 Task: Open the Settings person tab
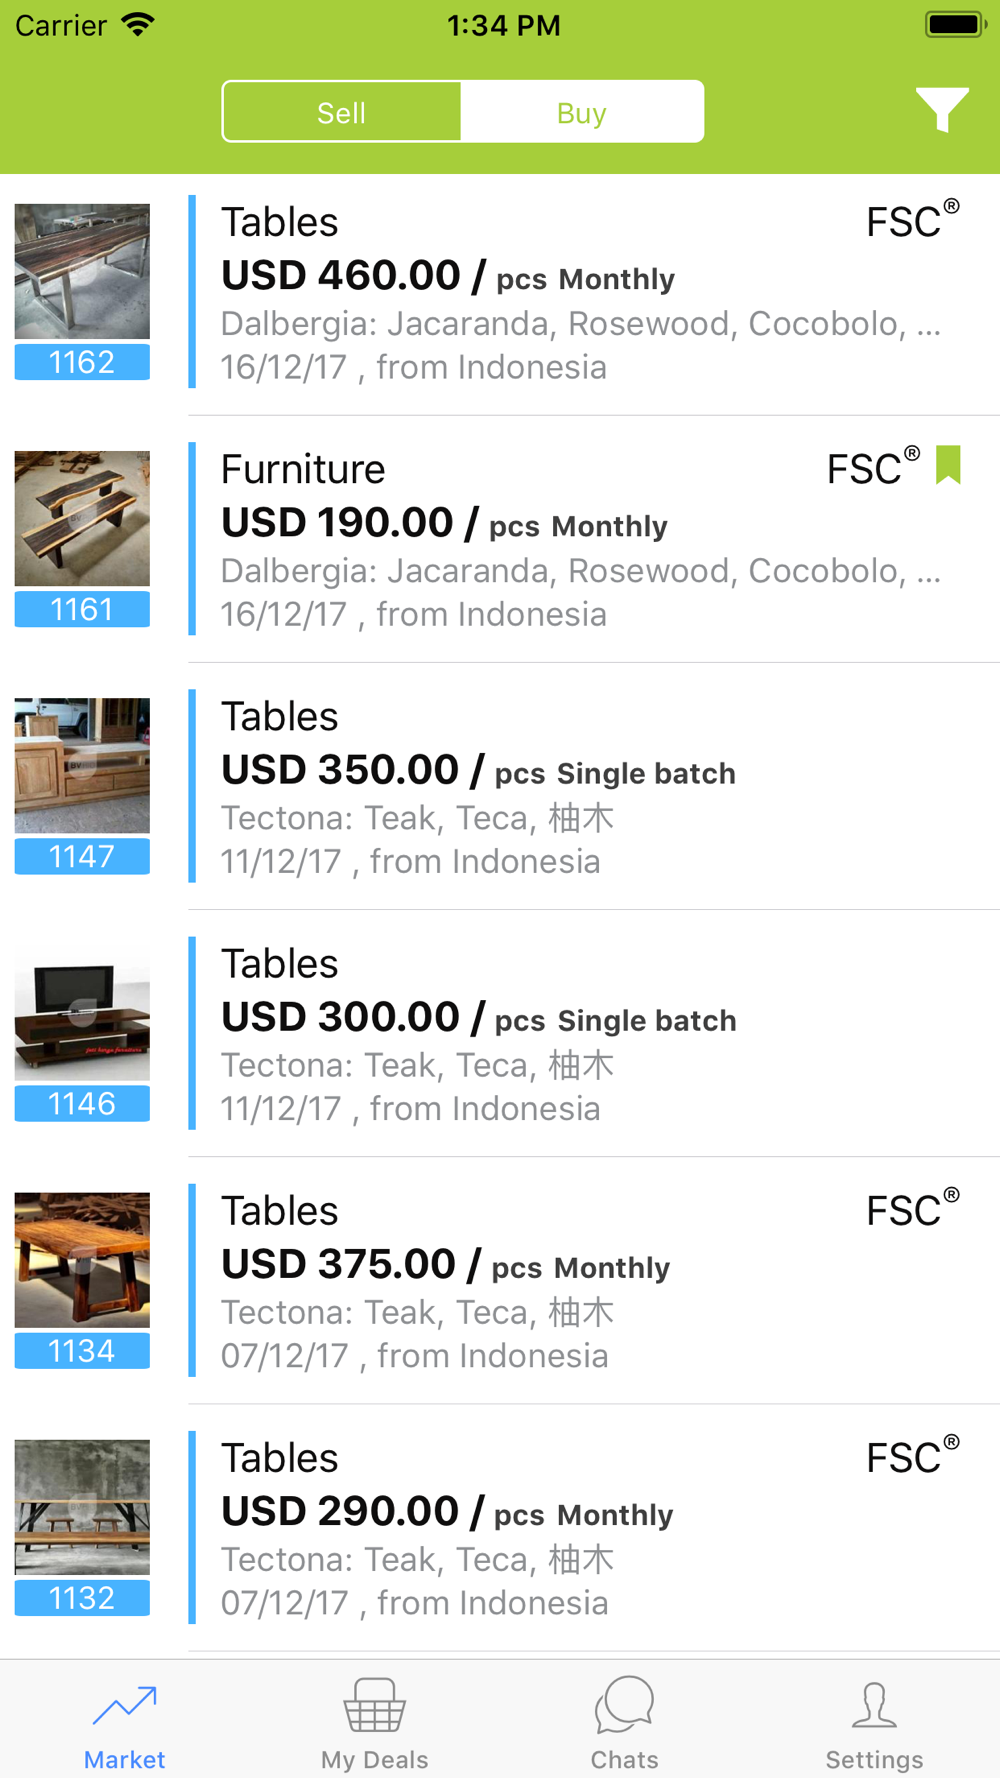point(874,1724)
